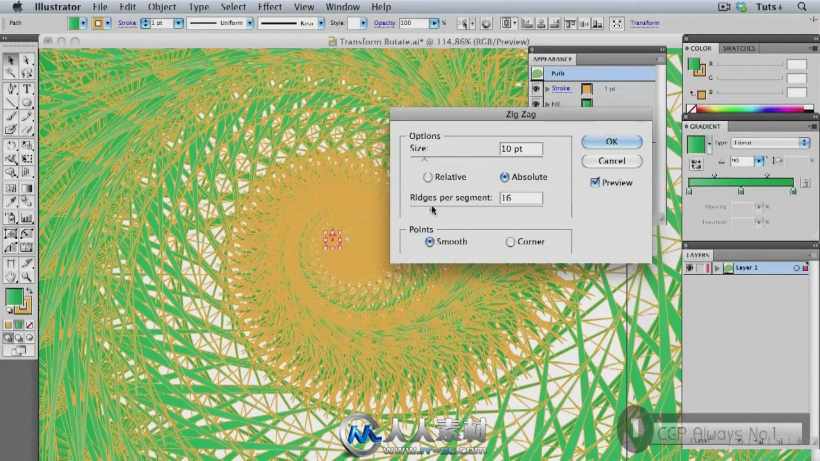Open the brush definition dropdown
820x461 pixels.
pyautogui.click(x=321, y=24)
